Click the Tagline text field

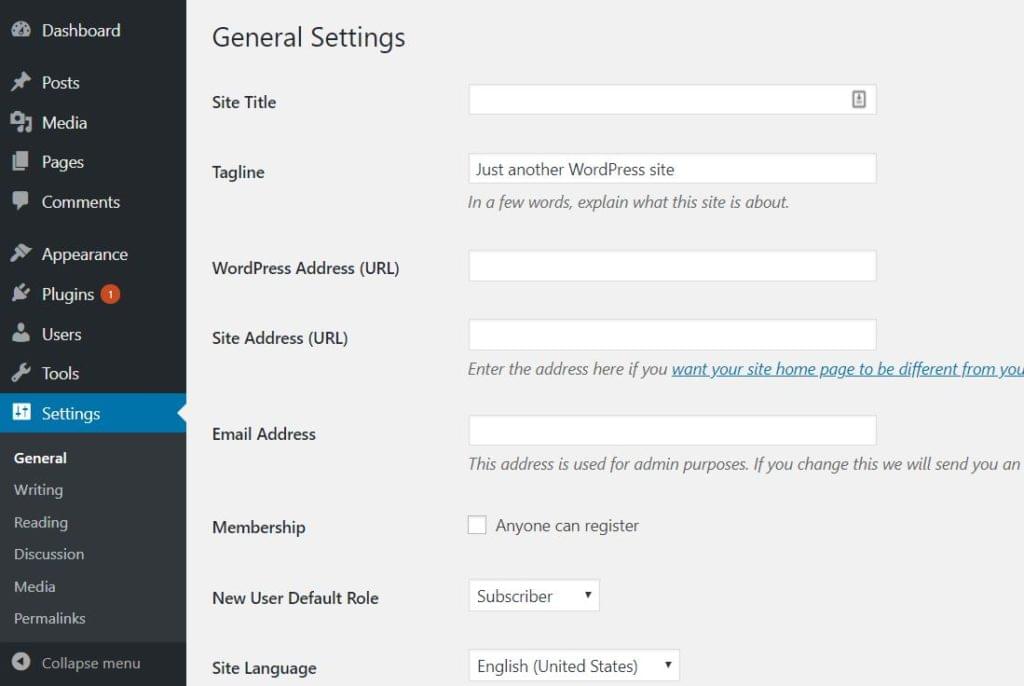coord(672,169)
